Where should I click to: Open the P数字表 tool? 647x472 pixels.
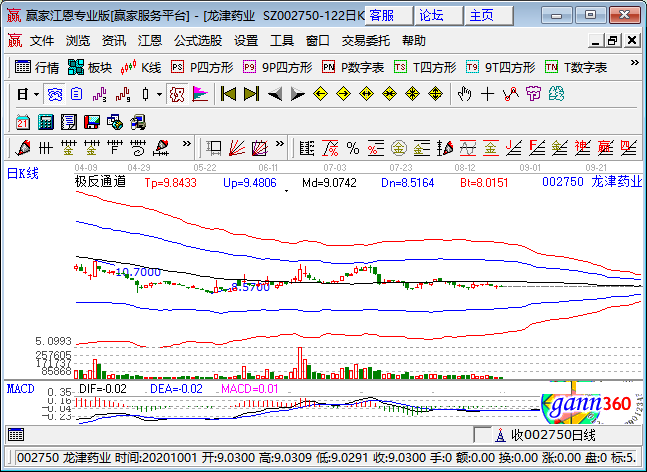(x=353, y=67)
